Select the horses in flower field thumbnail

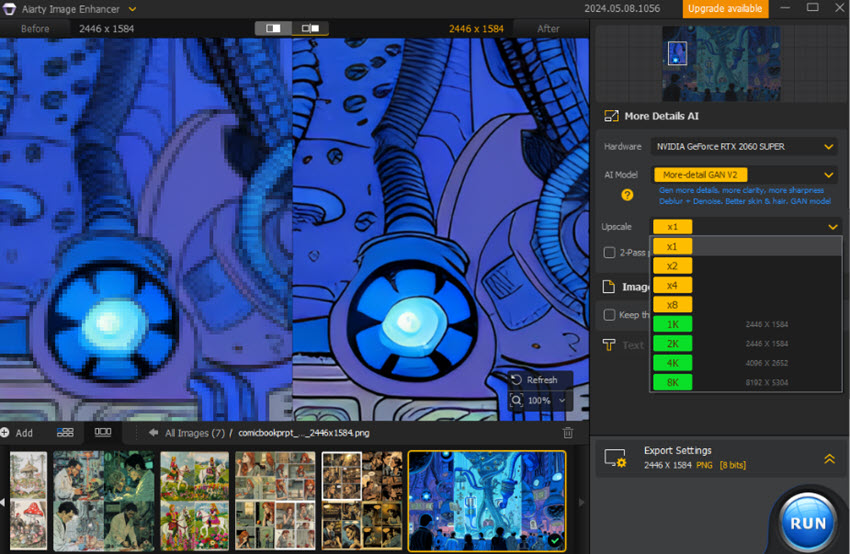coord(195,500)
